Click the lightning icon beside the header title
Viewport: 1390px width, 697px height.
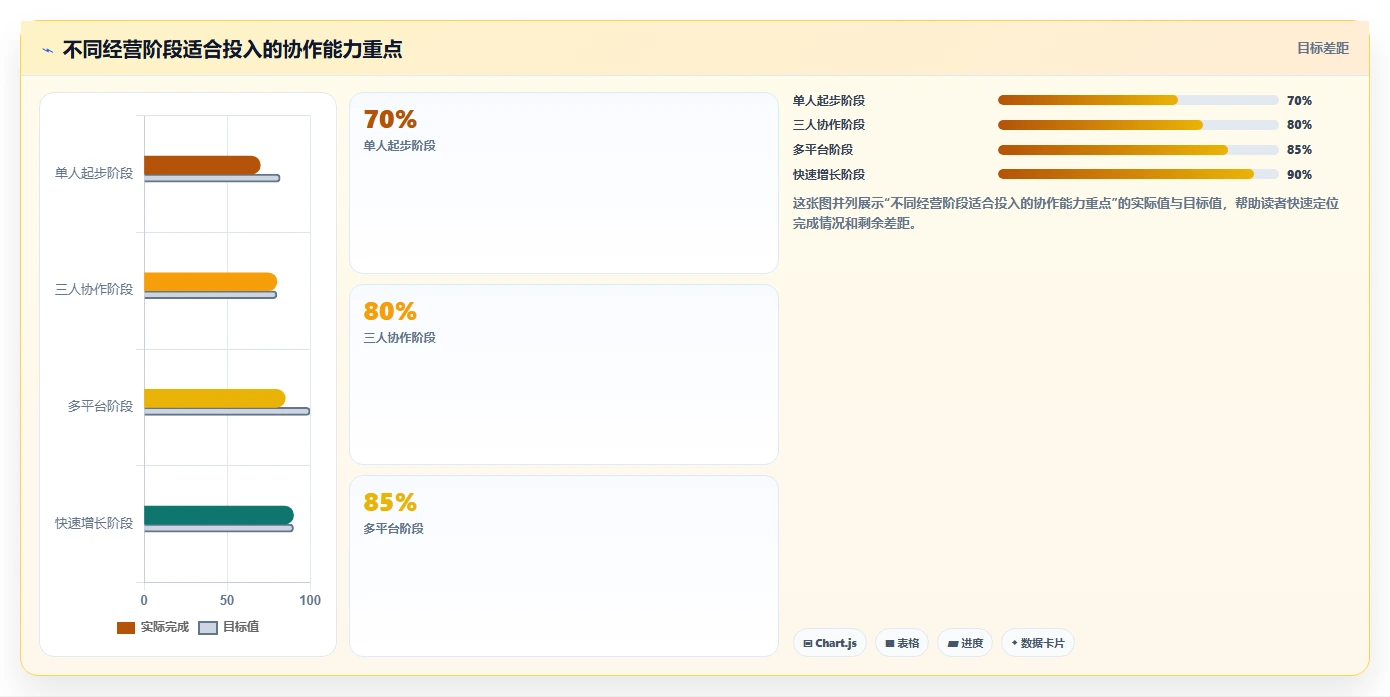pyautogui.click(x=47, y=50)
